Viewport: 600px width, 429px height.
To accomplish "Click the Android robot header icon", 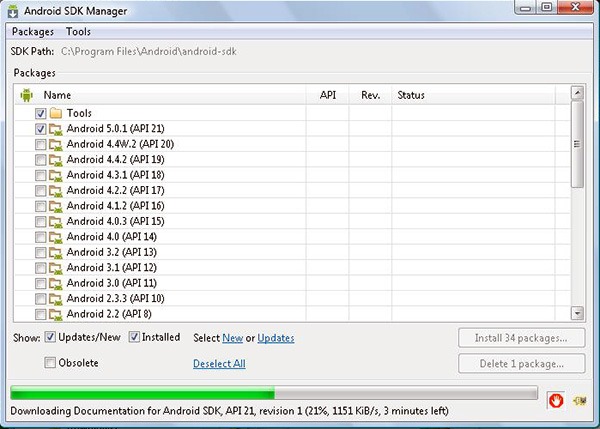I will (26, 95).
